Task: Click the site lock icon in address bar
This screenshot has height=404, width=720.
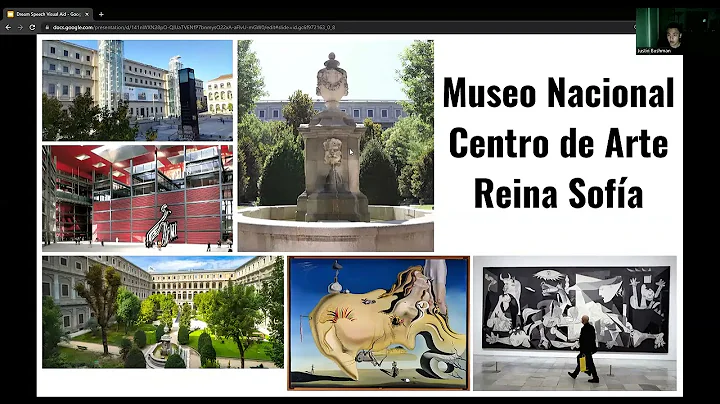Action: [47, 28]
